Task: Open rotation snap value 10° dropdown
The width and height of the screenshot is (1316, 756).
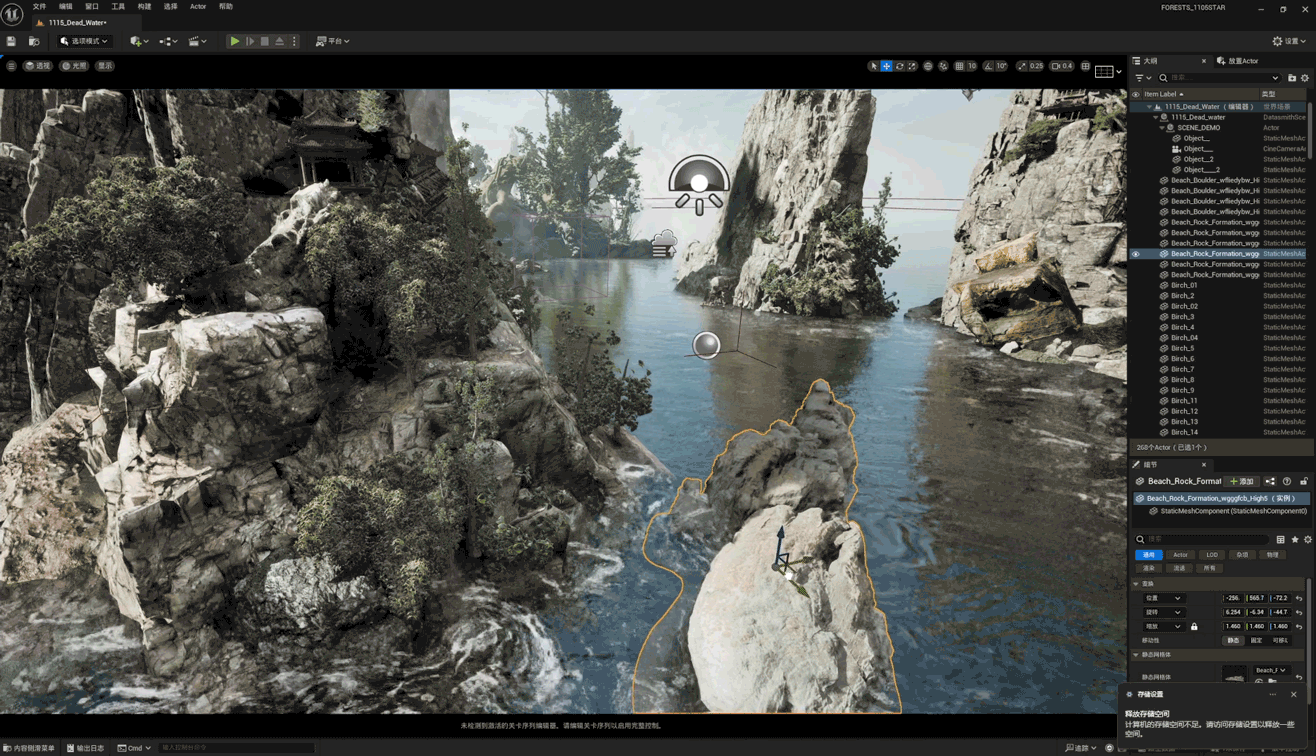Action: (x=1003, y=66)
